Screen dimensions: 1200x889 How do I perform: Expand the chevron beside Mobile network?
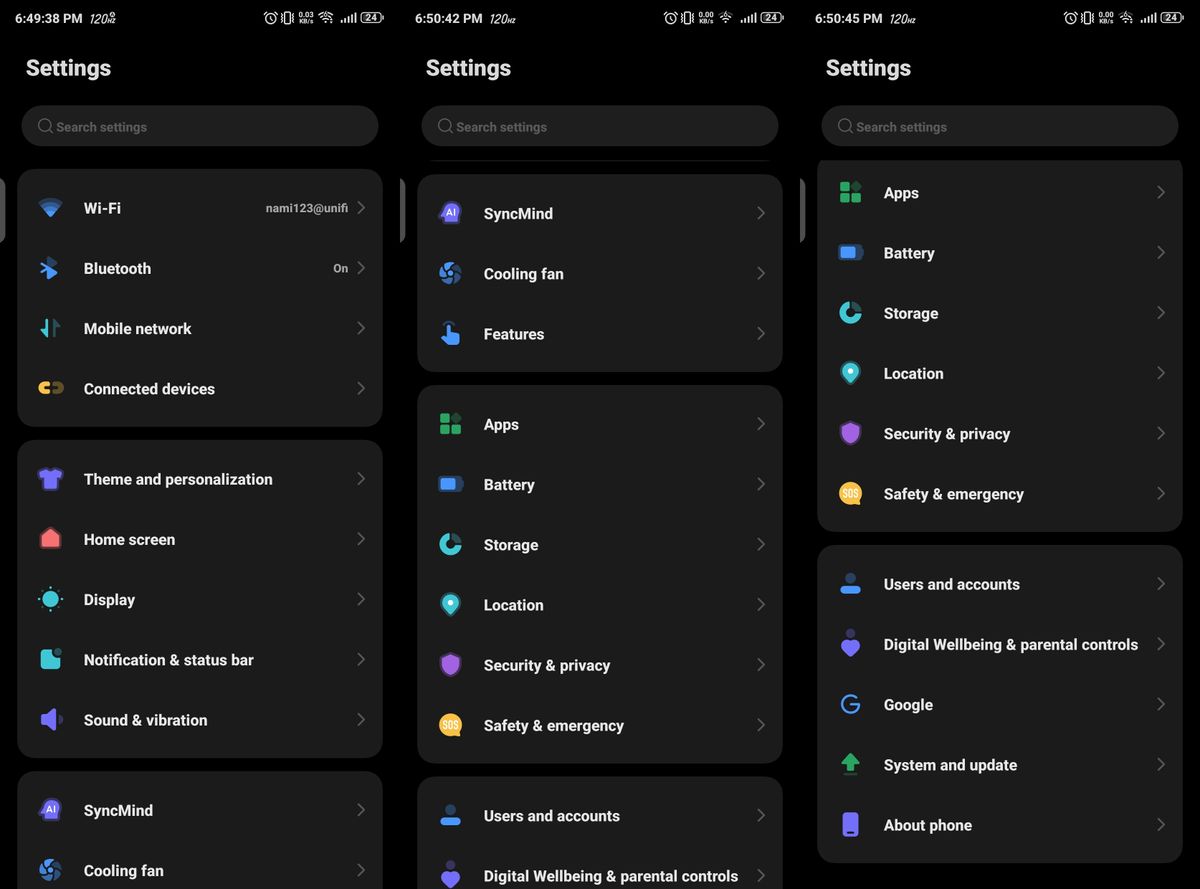click(361, 328)
